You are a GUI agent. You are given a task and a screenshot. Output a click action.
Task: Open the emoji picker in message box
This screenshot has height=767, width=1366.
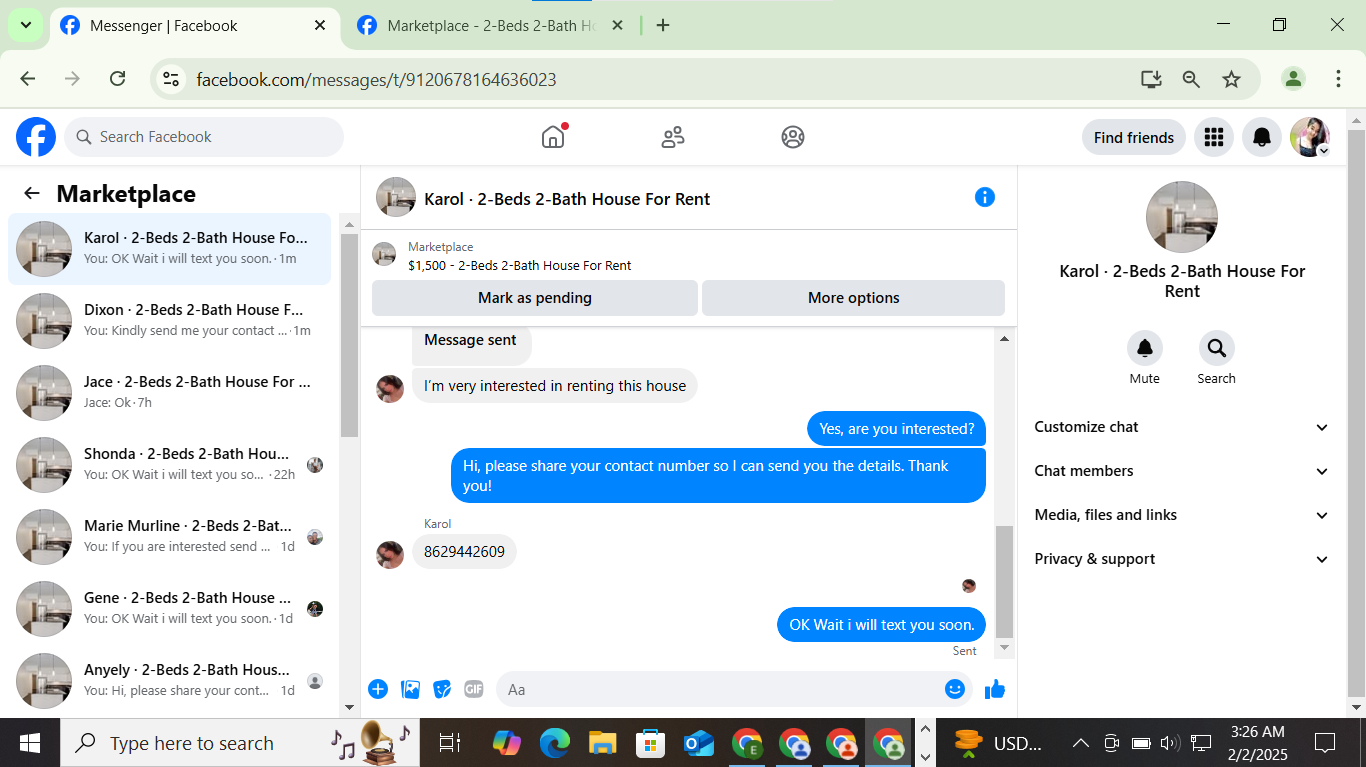click(x=955, y=689)
